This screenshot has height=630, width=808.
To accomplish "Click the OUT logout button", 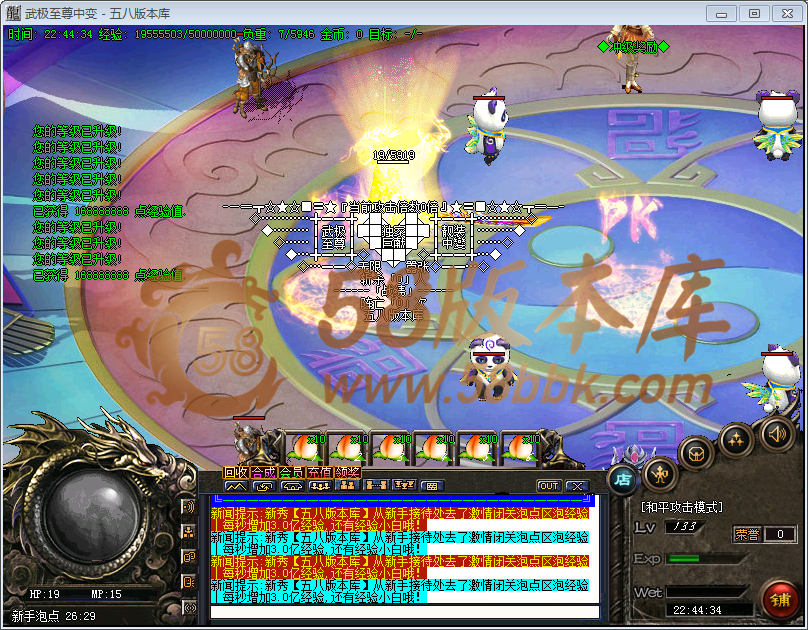I will pos(549,486).
